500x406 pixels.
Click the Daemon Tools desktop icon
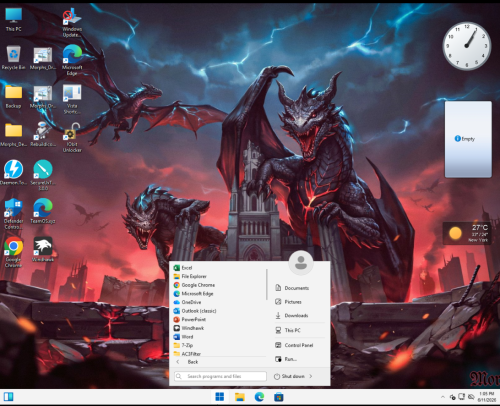coord(14,173)
